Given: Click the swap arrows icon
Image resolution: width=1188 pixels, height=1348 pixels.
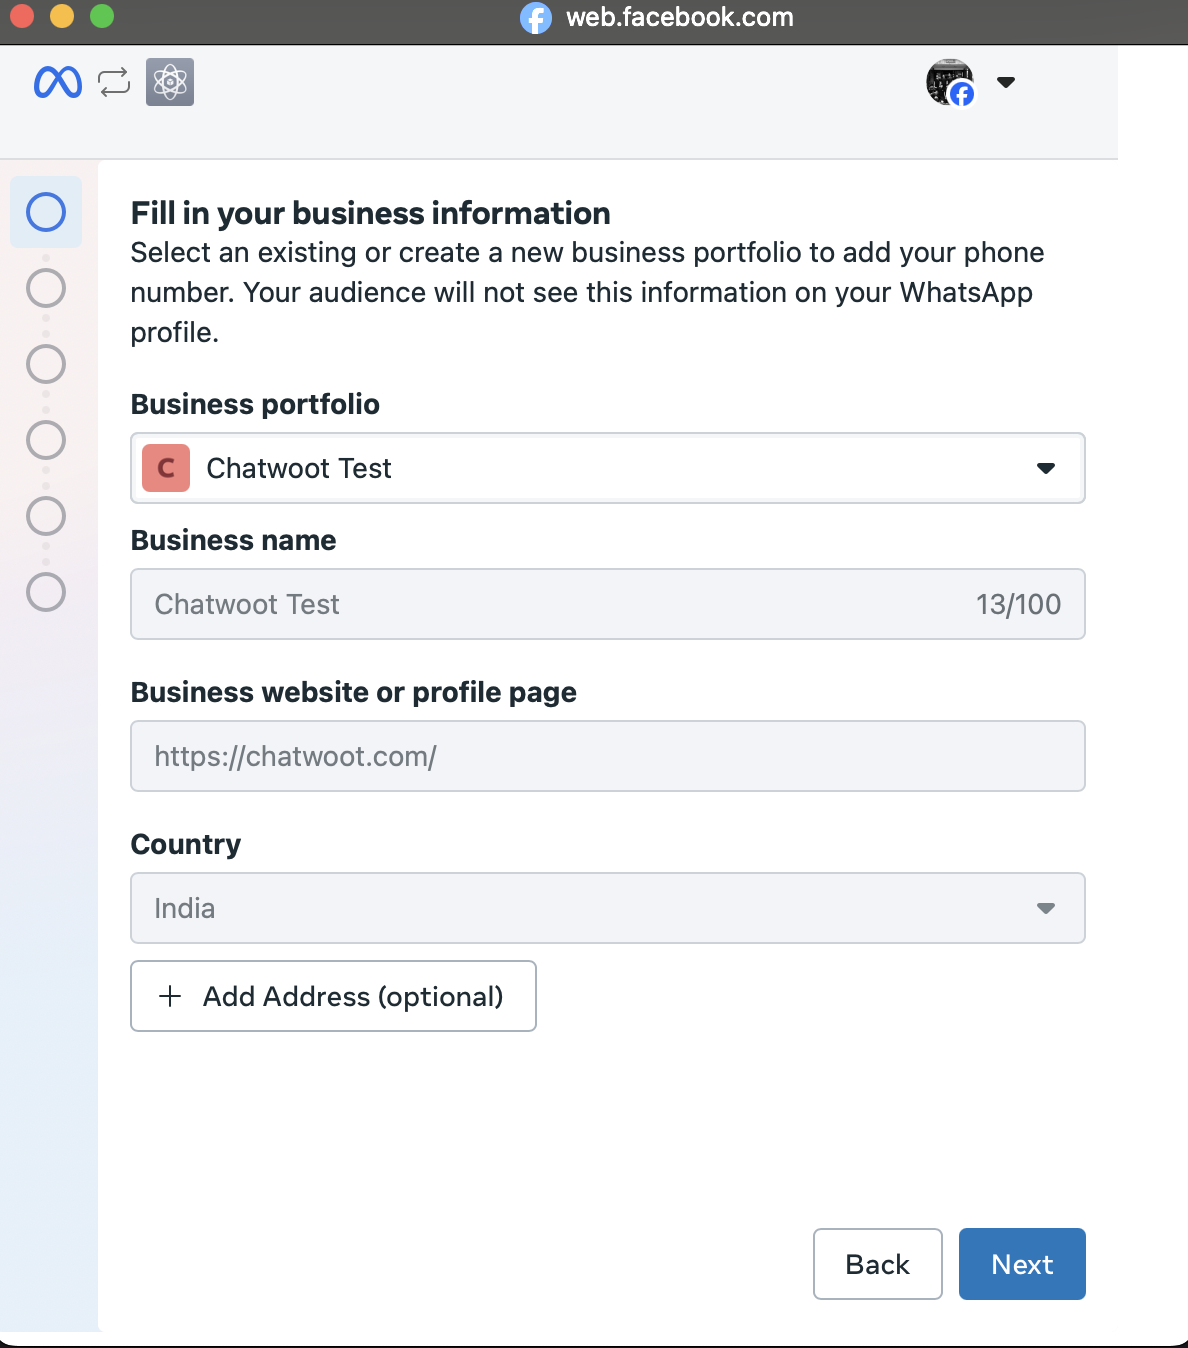Looking at the screenshot, I should coord(114,82).
